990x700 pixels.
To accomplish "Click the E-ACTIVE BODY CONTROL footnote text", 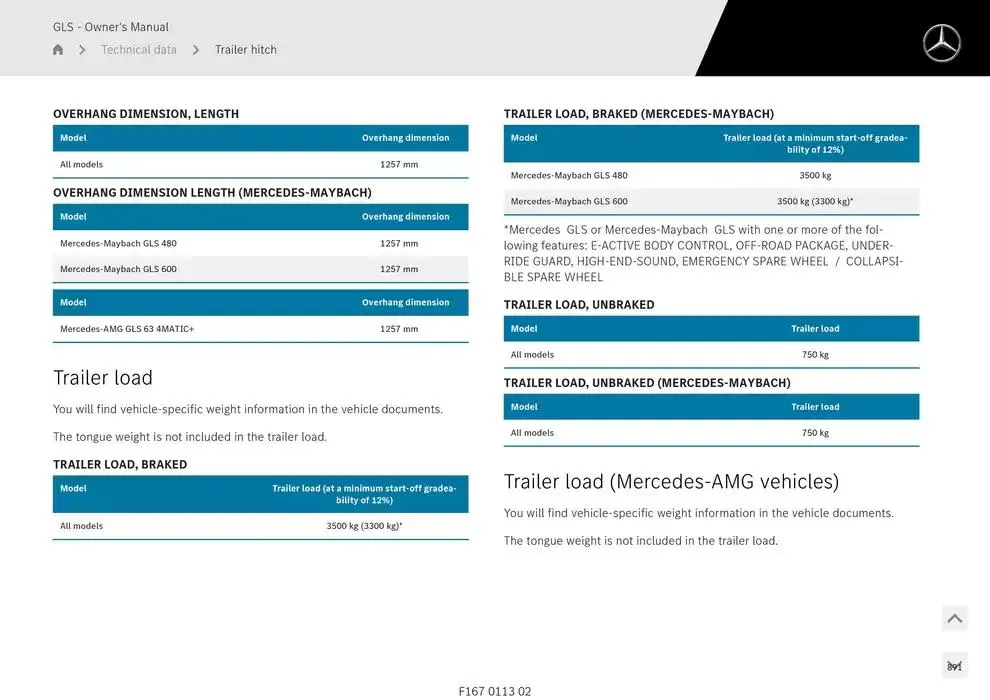I will click(x=702, y=253).
